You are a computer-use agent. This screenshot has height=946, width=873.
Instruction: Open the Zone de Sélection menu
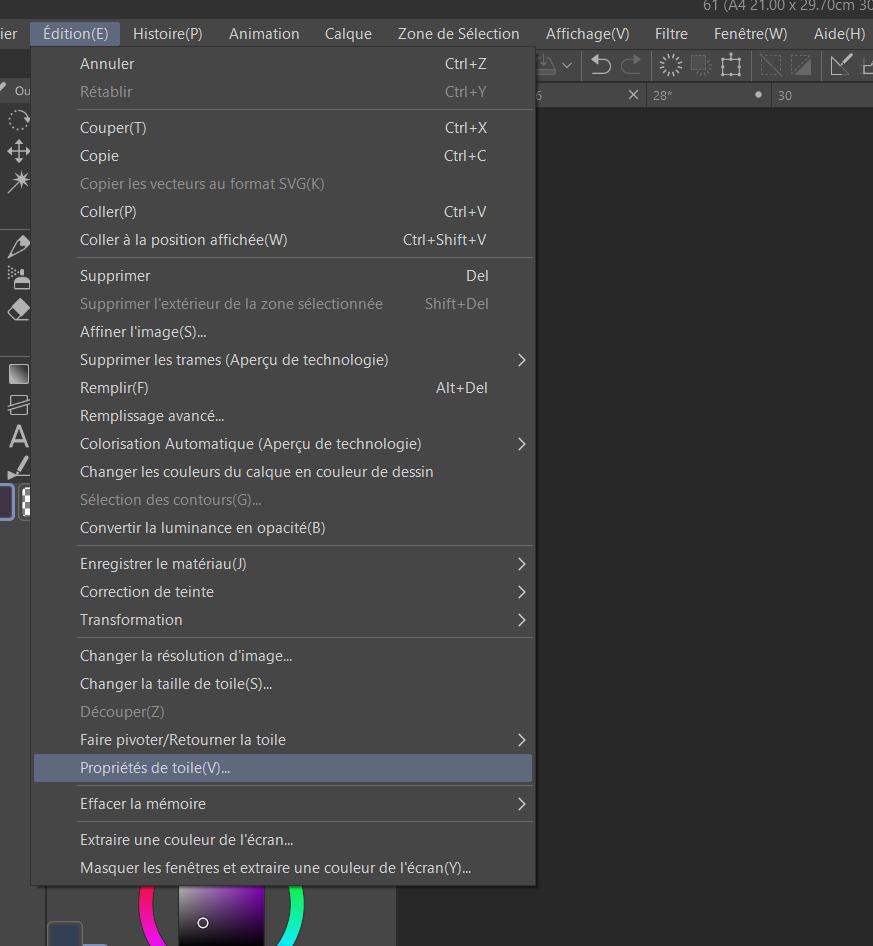point(458,34)
